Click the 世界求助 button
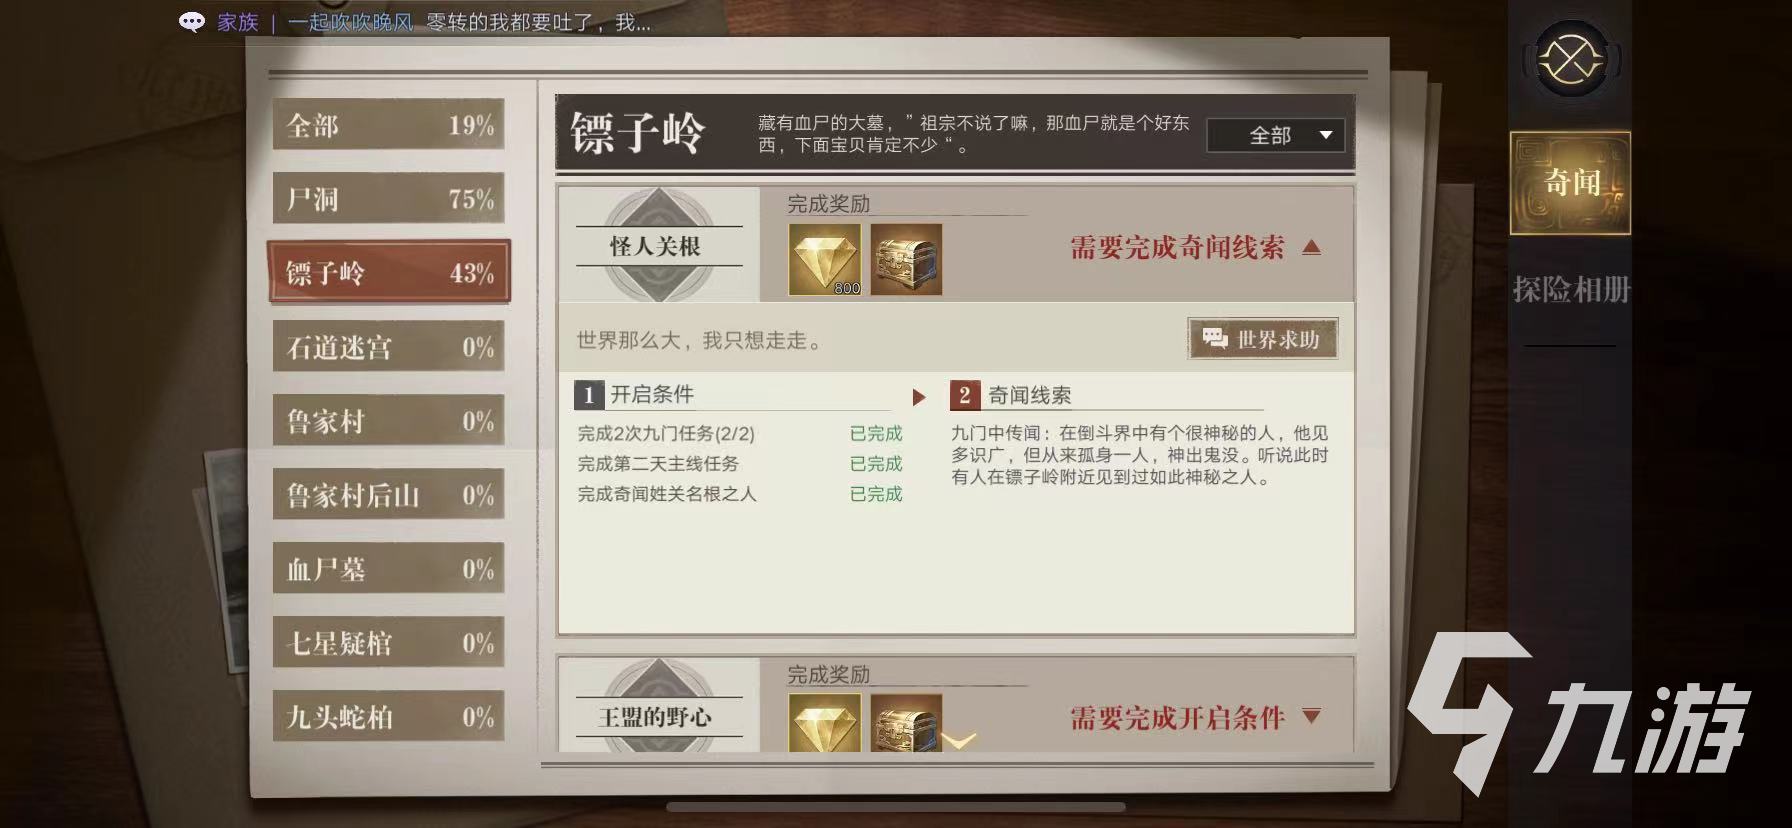Image resolution: width=1792 pixels, height=828 pixels. click(x=1263, y=339)
